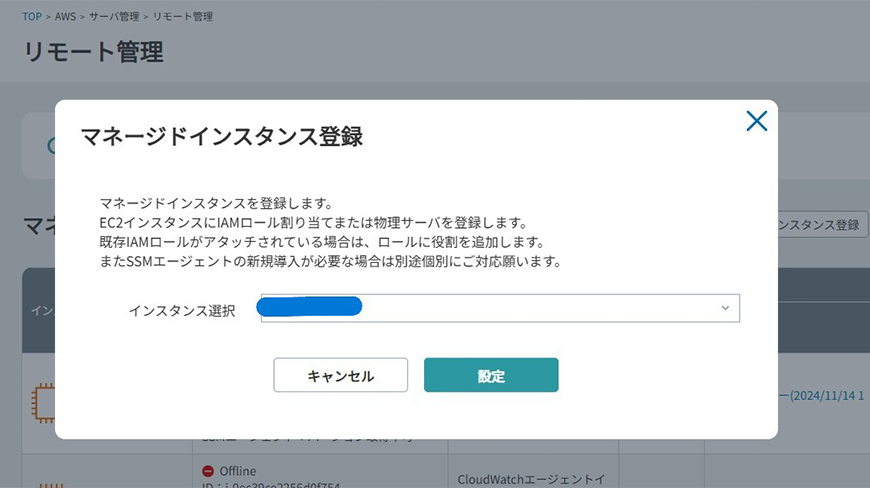Click the red Offline status icon
This screenshot has height=488, width=870.
tap(208, 471)
